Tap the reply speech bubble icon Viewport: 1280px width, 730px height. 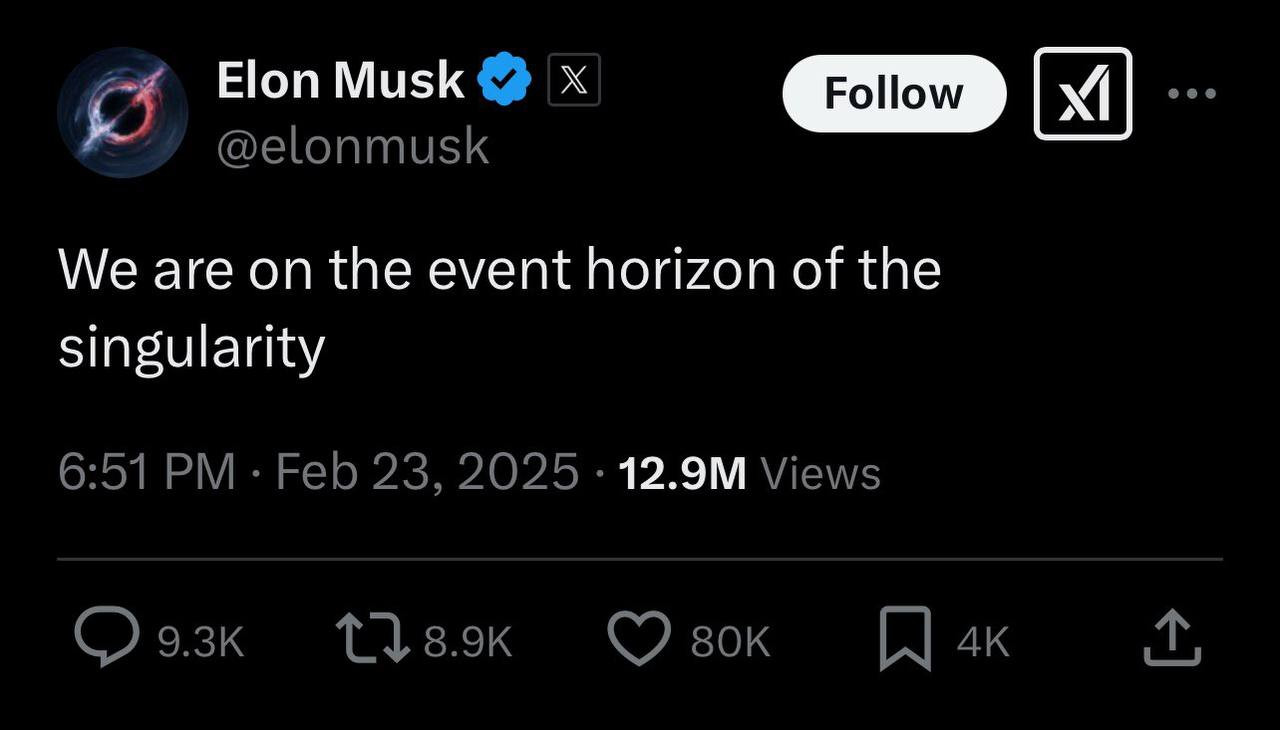pyautogui.click(x=108, y=640)
